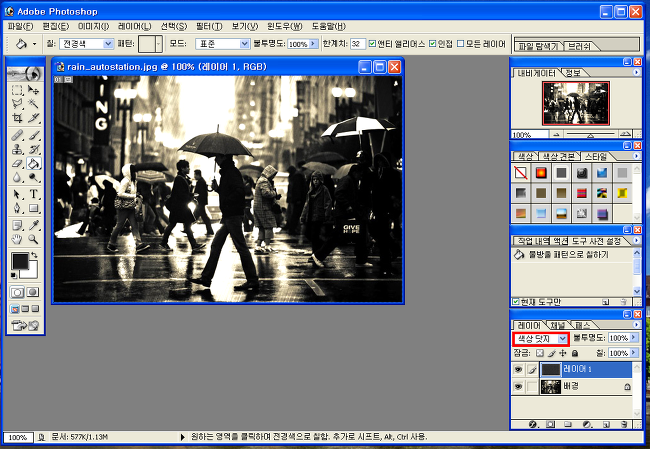Image resolution: width=650 pixels, height=449 pixels.
Task: Select the Hand tool
Action: coord(17,239)
